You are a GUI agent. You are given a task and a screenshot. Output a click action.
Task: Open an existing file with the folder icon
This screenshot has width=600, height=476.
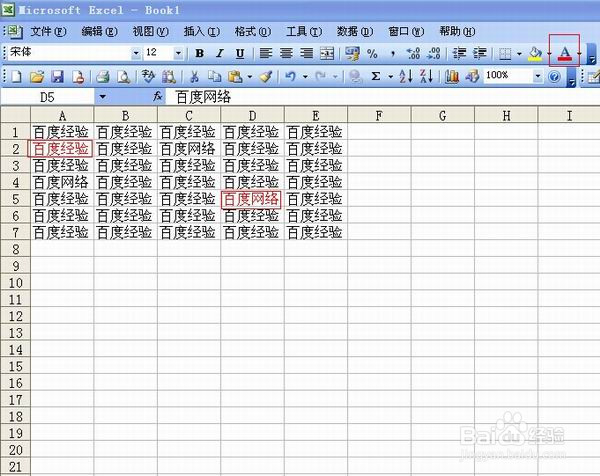tap(37, 77)
